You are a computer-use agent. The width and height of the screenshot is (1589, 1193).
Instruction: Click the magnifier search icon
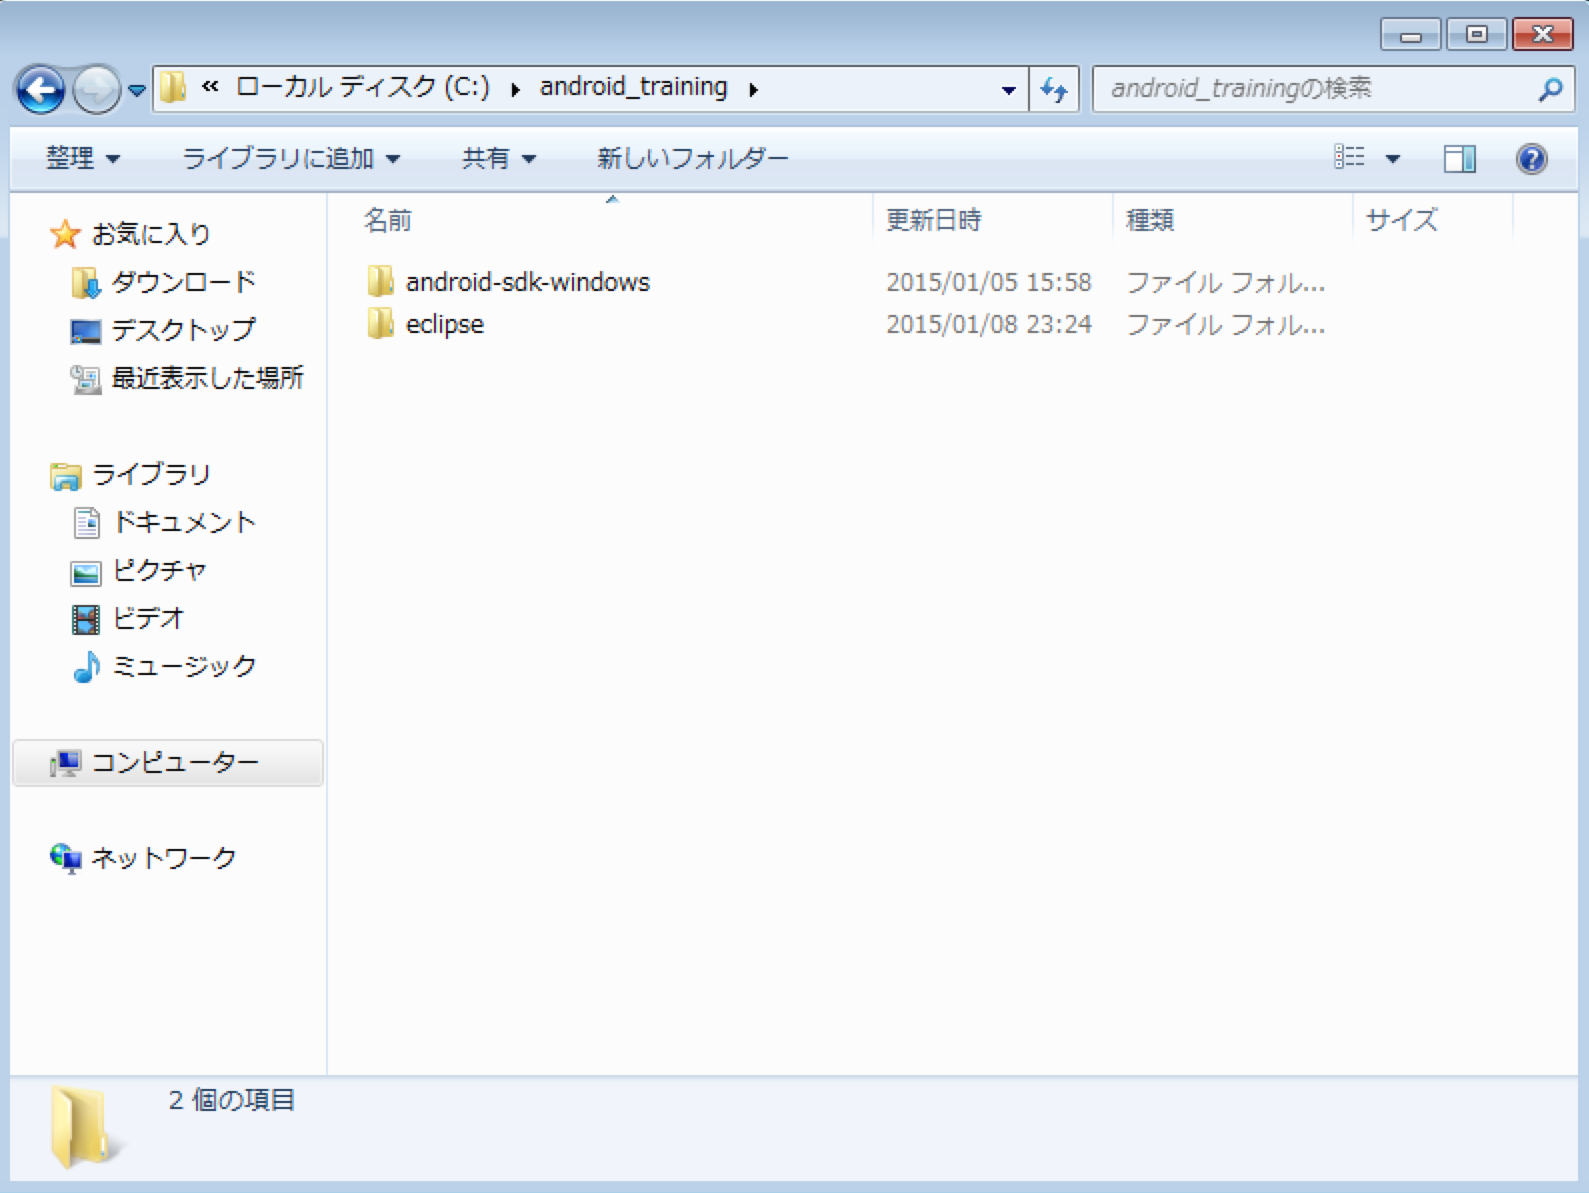[x=1549, y=90]
